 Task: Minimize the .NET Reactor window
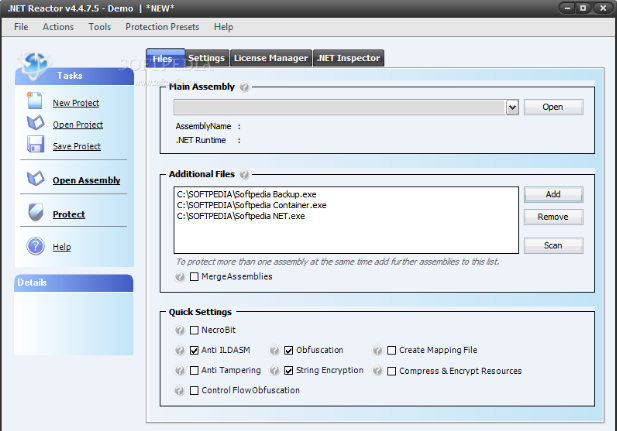coord(567,8)
